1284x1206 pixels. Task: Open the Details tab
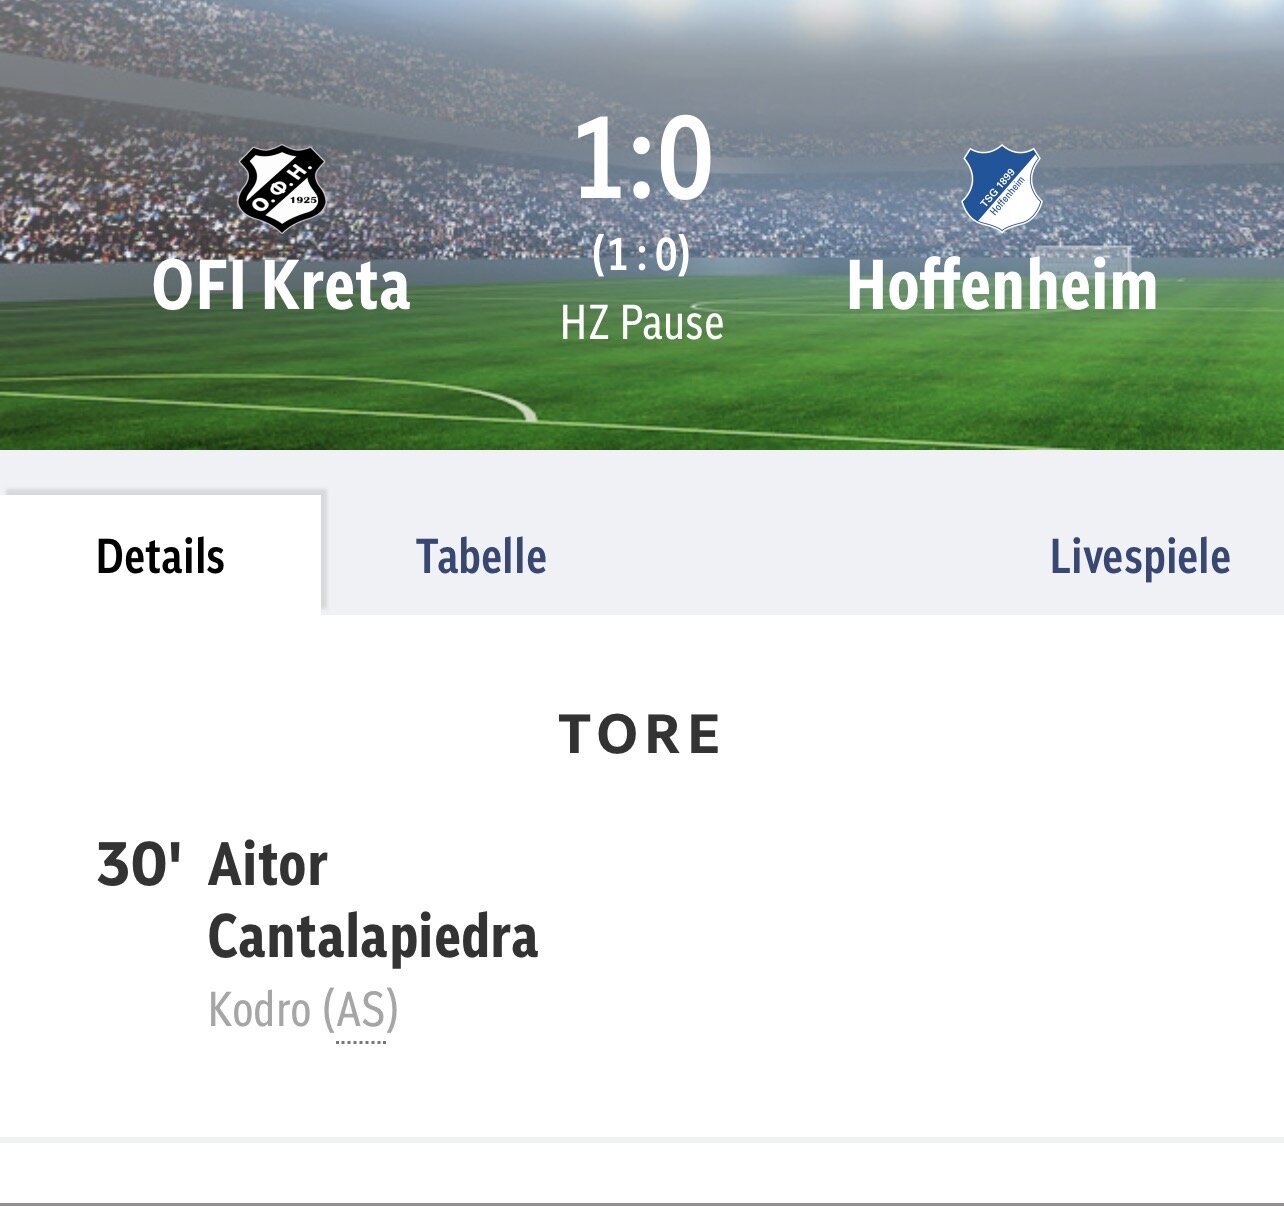coord(161,556)
